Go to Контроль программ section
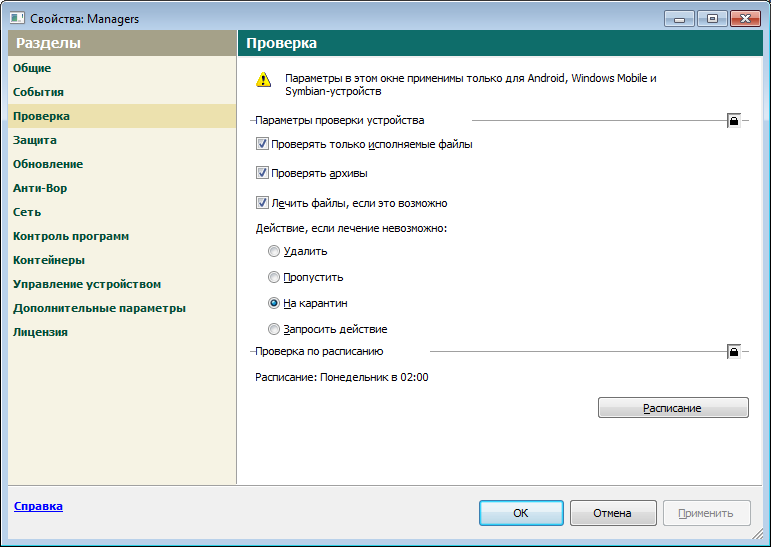The width and height of the screenshot is (771, 547). (x=122, y=236)
